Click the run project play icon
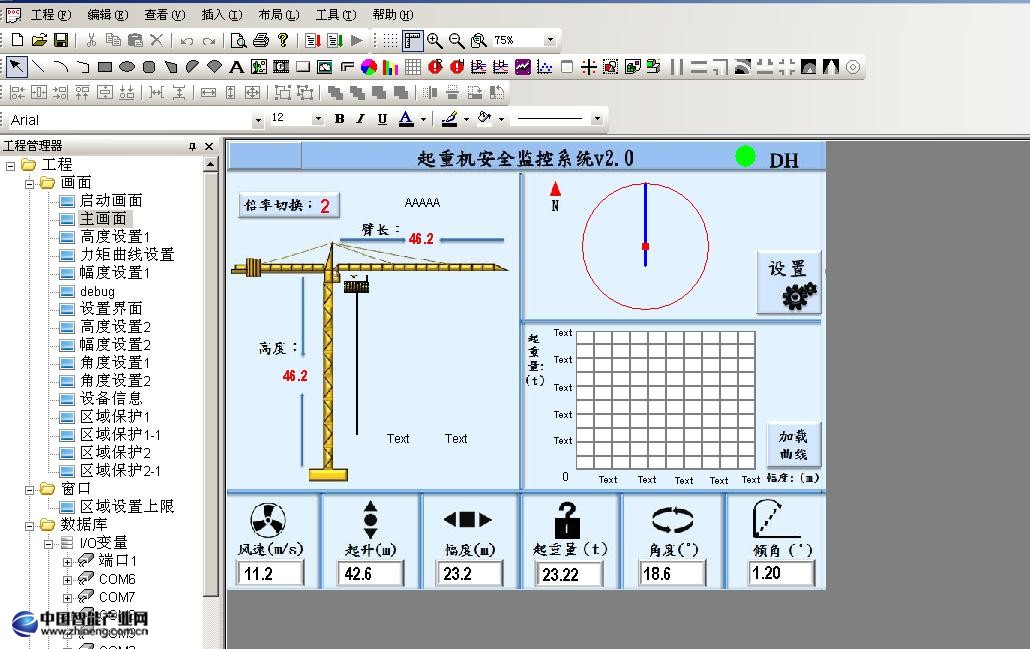Image resolution: width=1030 pixels, height=649 pixels. tap(356, 40)
